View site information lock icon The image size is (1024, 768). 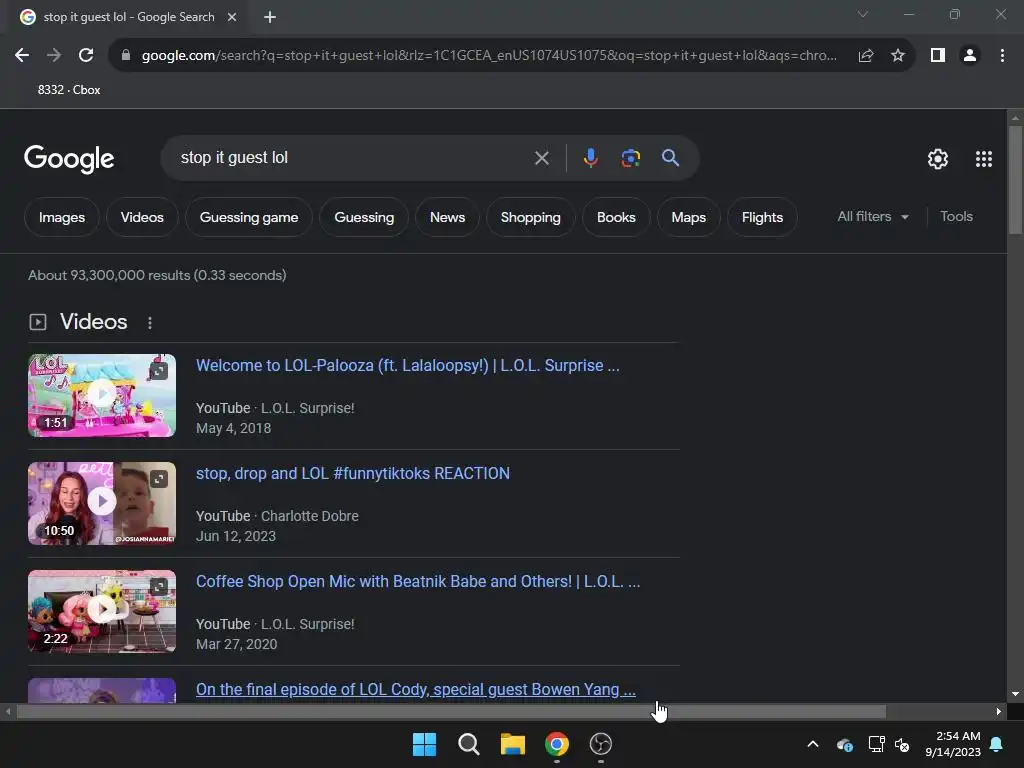pos(126,56)
